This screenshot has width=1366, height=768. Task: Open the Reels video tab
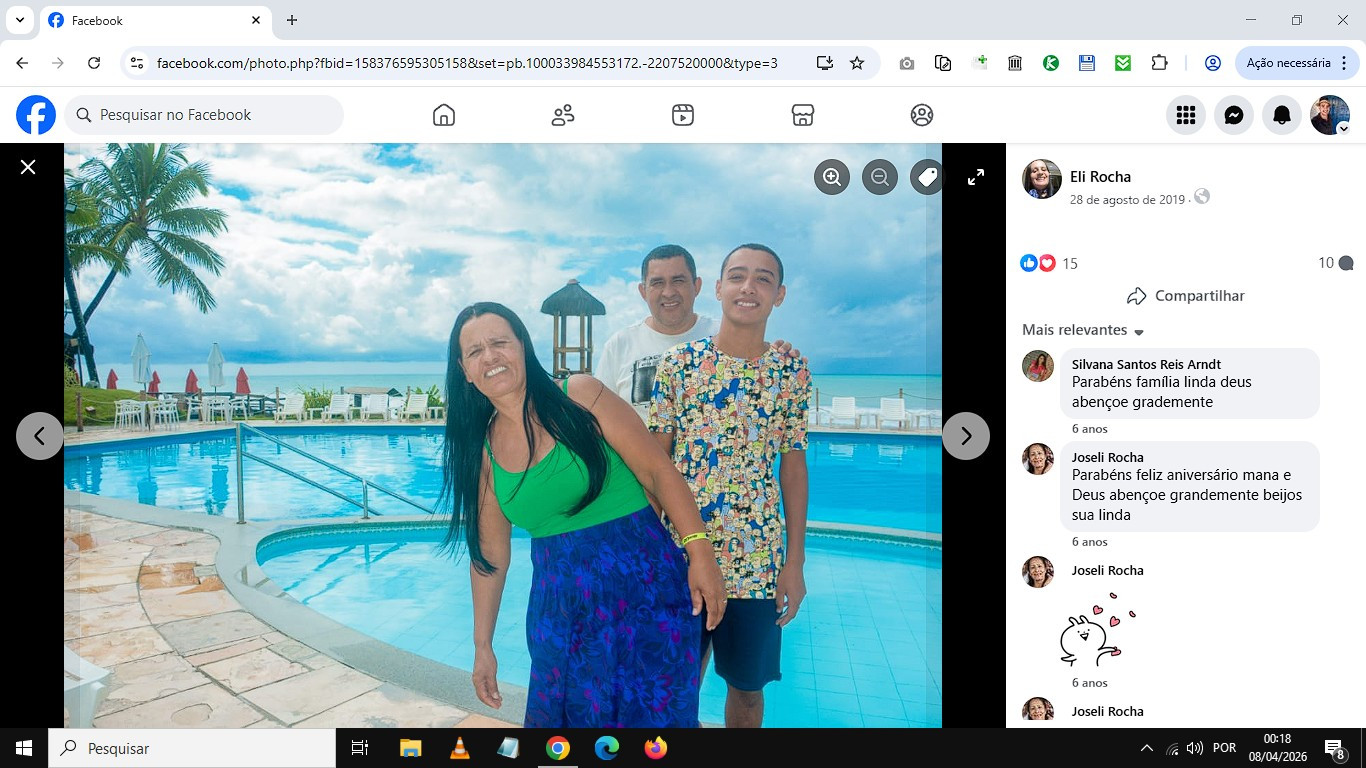click(683, 116)
